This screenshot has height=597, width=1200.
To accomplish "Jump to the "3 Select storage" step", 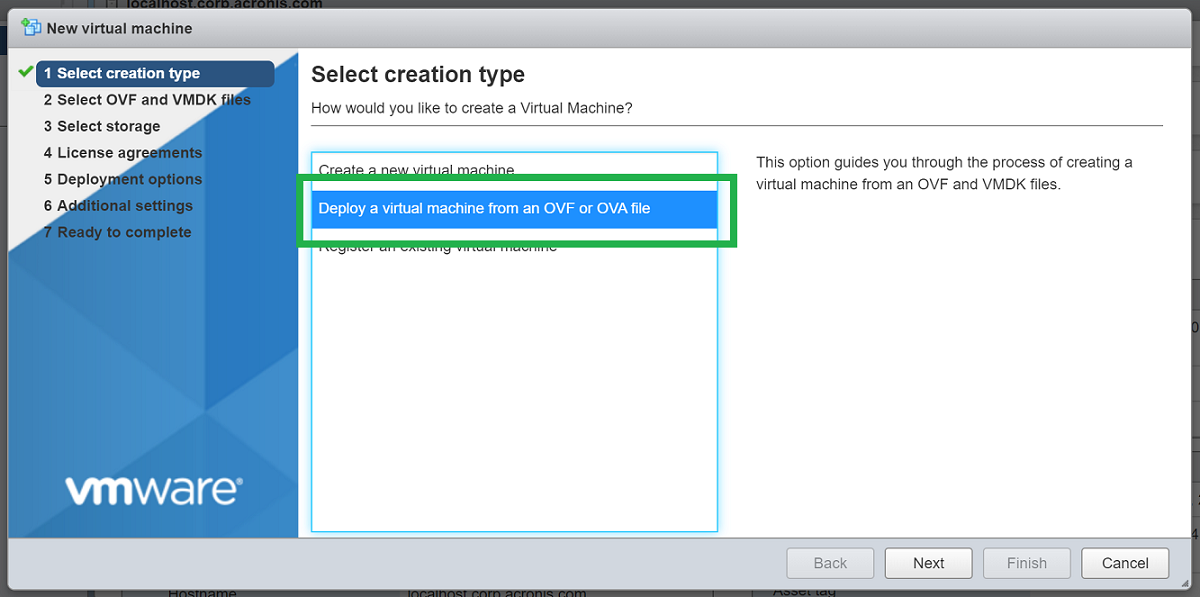I will pyautogui.click(x=102, y=126).
